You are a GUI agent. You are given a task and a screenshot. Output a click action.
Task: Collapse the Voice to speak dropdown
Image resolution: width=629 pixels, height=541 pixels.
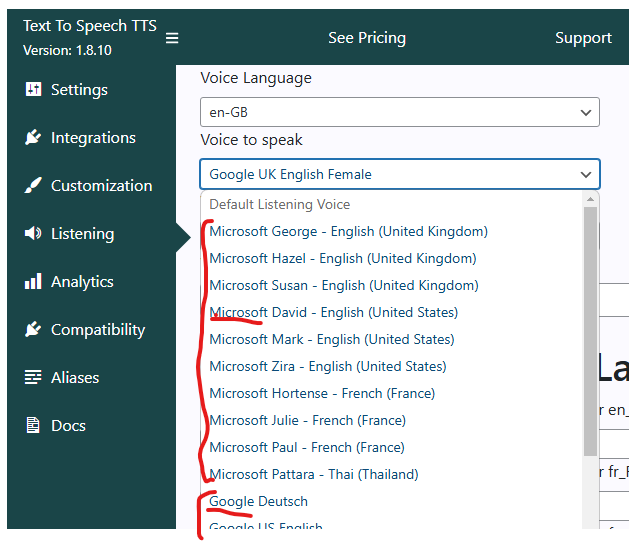point(400,174)
